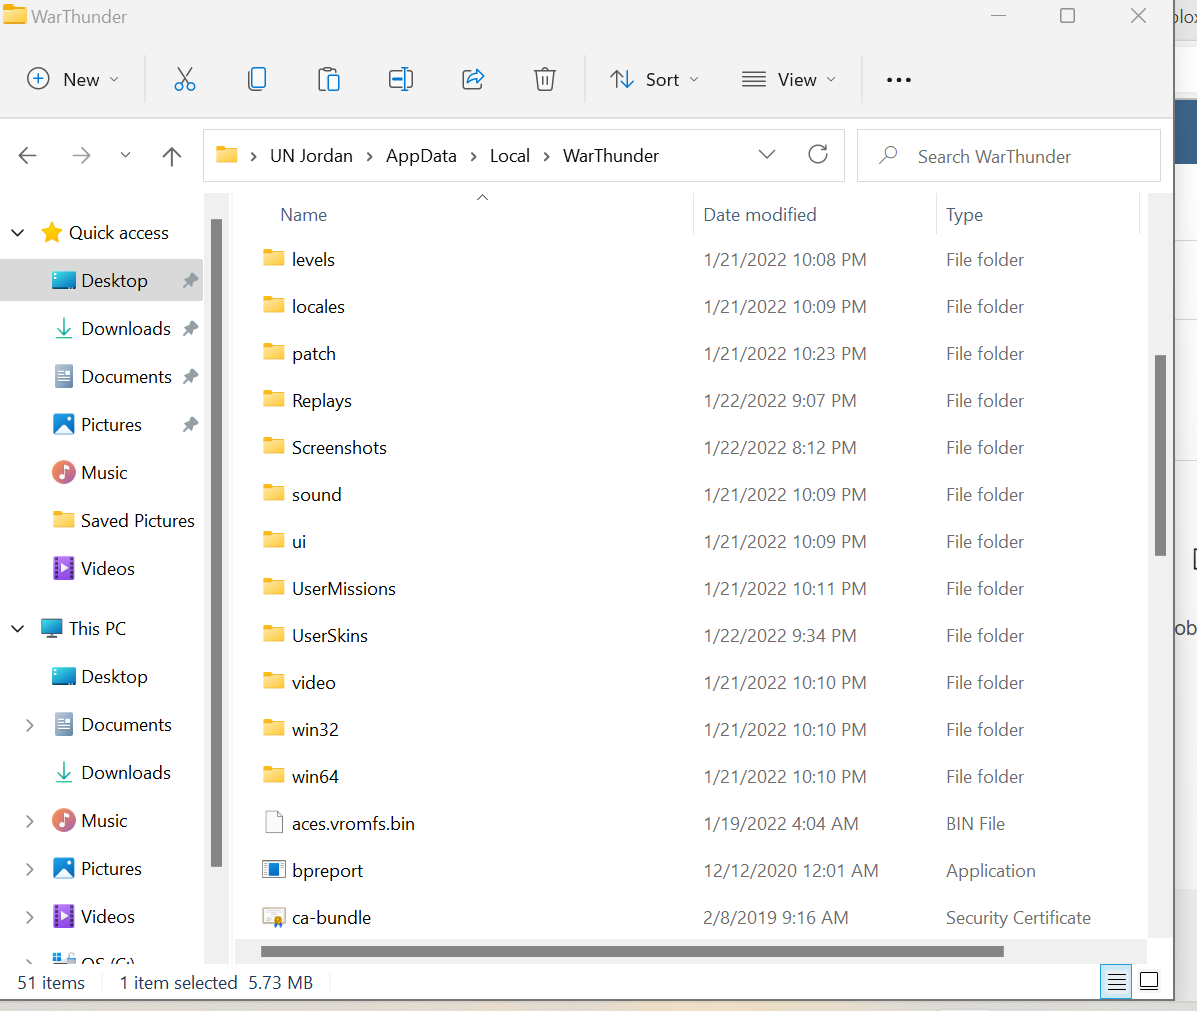Open the See more ellipsis menu
Viewport: 1197px width, 1011px height.
coord(898,79)
